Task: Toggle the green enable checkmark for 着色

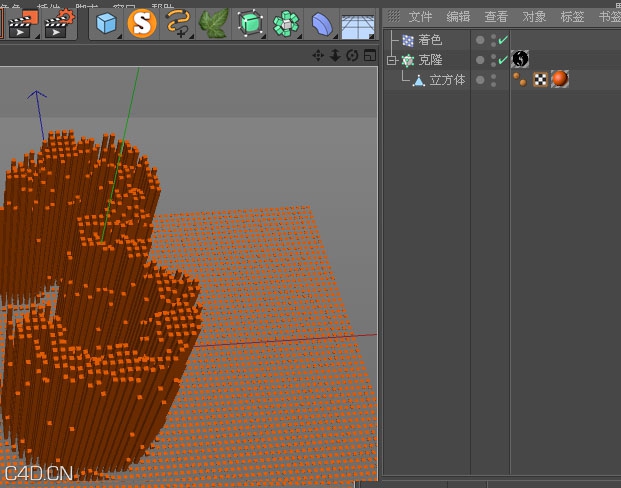Action: (503, 40)
